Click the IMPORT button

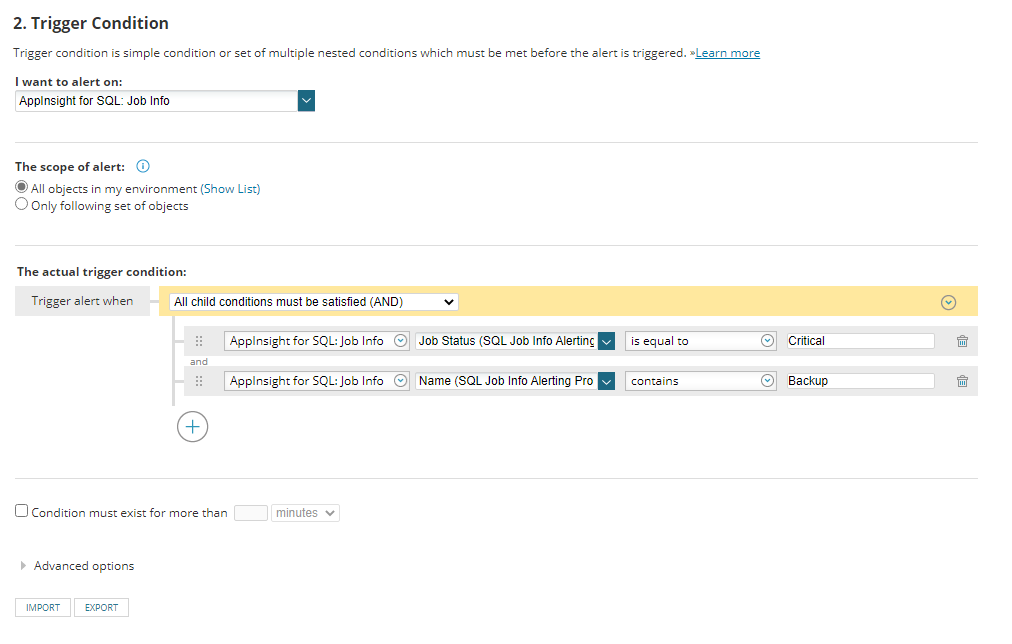(x=43, y=607)
